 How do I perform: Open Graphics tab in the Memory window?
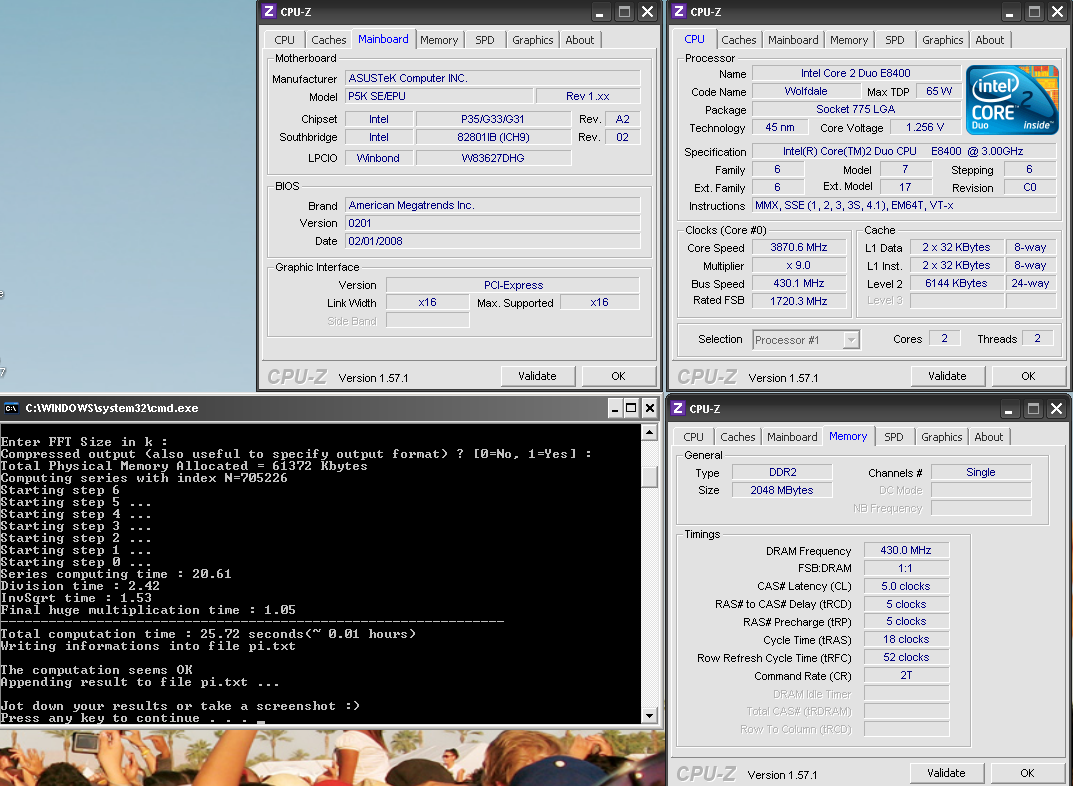pos(941,437)
